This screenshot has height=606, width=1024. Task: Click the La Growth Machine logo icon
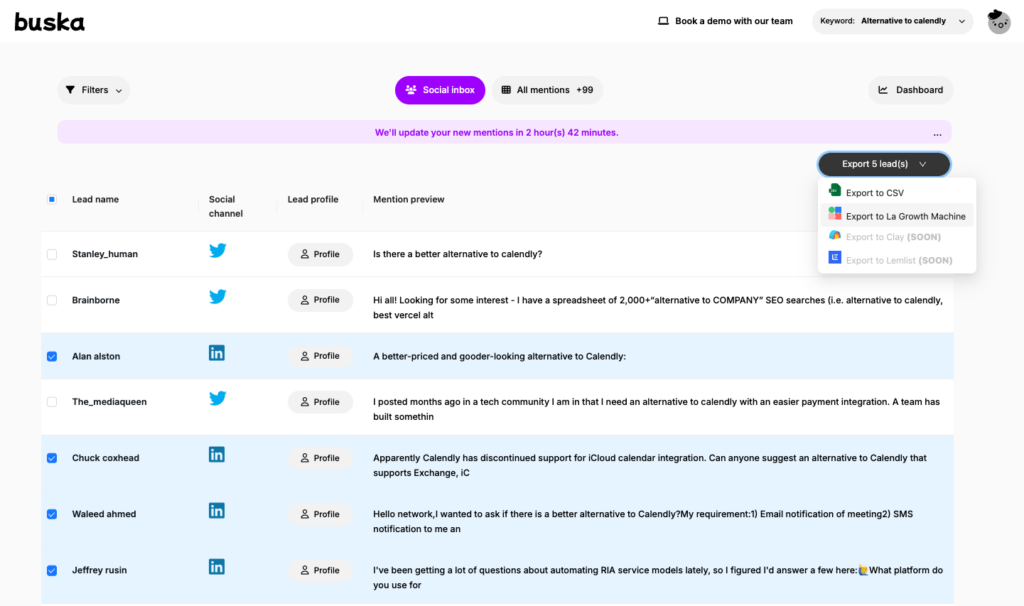pos(835,214)
